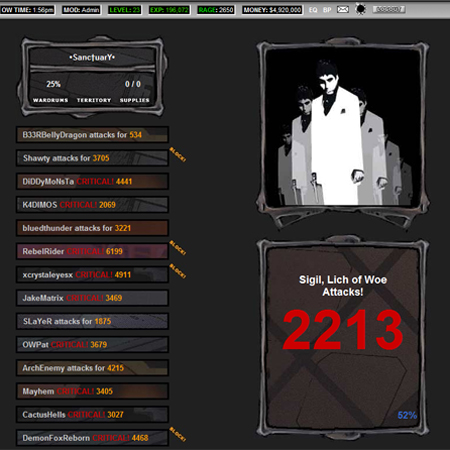Click the BLOCK badge beside Shawty's attack
This screenshot has width=450, height=450.
(x=178, y=154)
